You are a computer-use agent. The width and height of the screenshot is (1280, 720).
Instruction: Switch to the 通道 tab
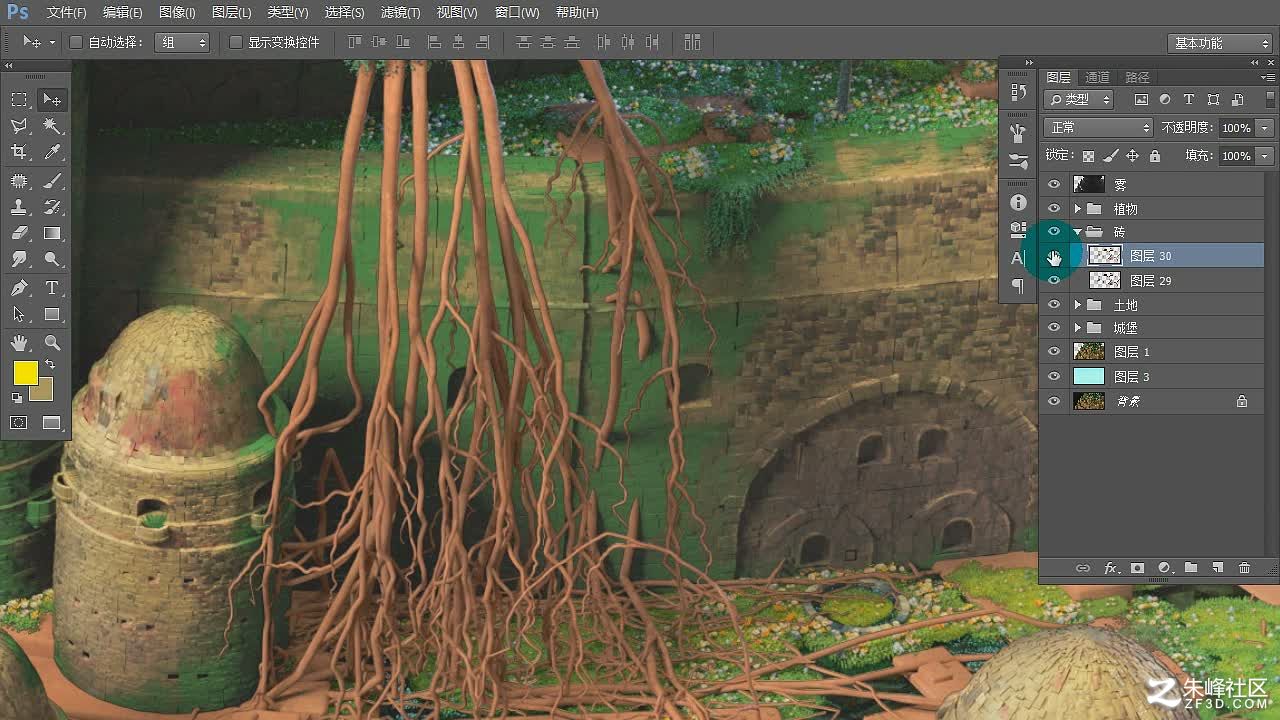click(x=1097, y=77)
